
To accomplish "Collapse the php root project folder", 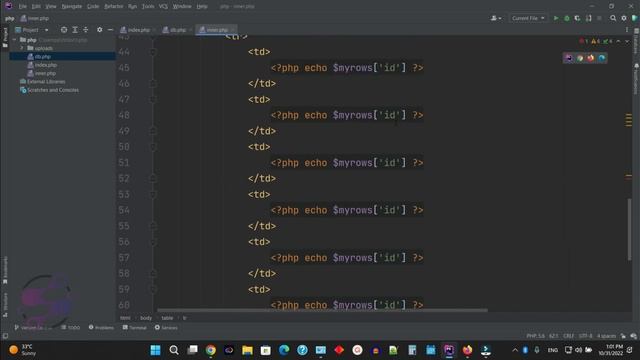I will point(15,40).
